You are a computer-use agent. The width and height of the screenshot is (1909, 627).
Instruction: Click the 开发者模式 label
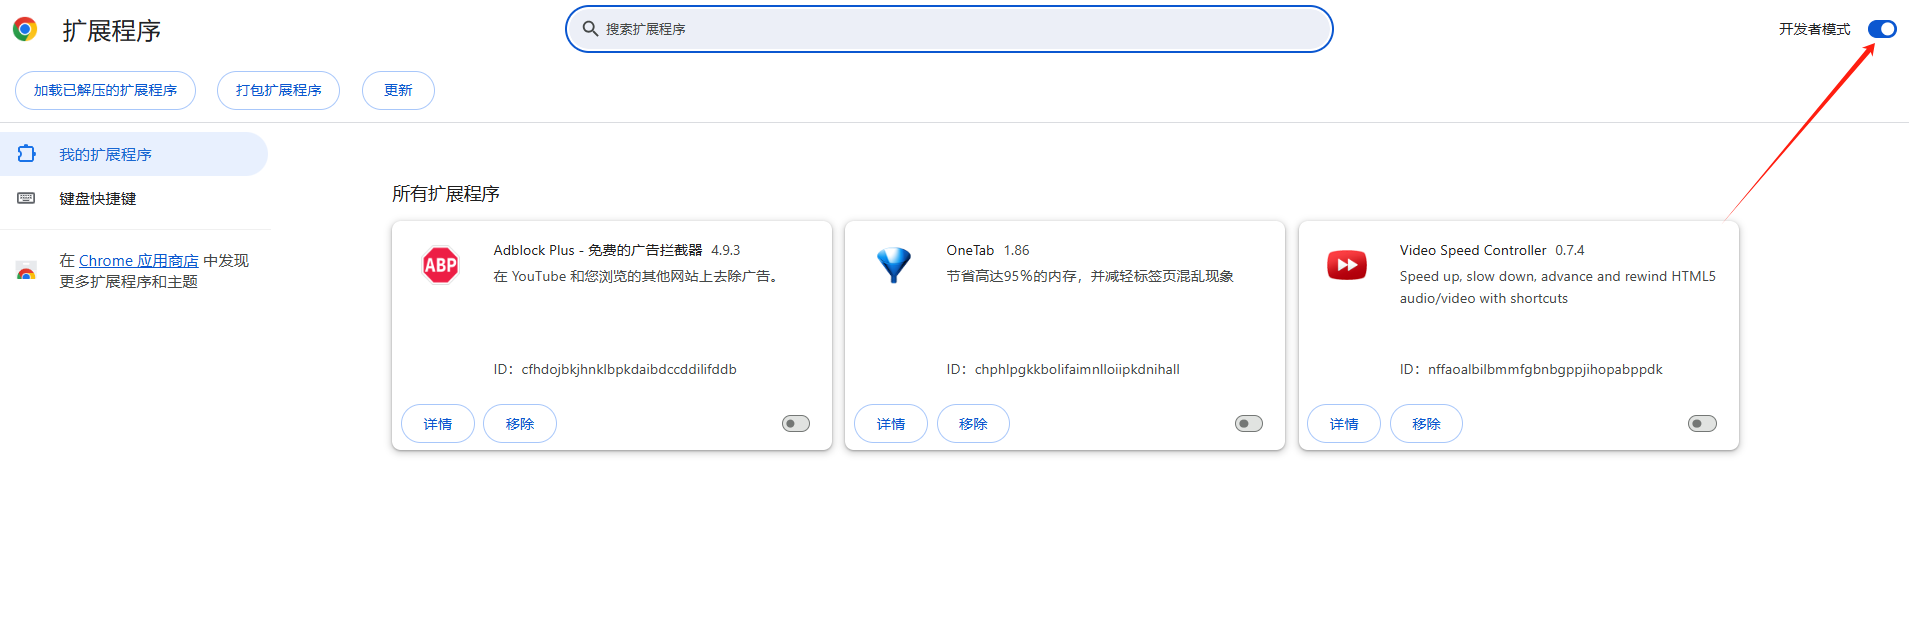click(1814, 29)
